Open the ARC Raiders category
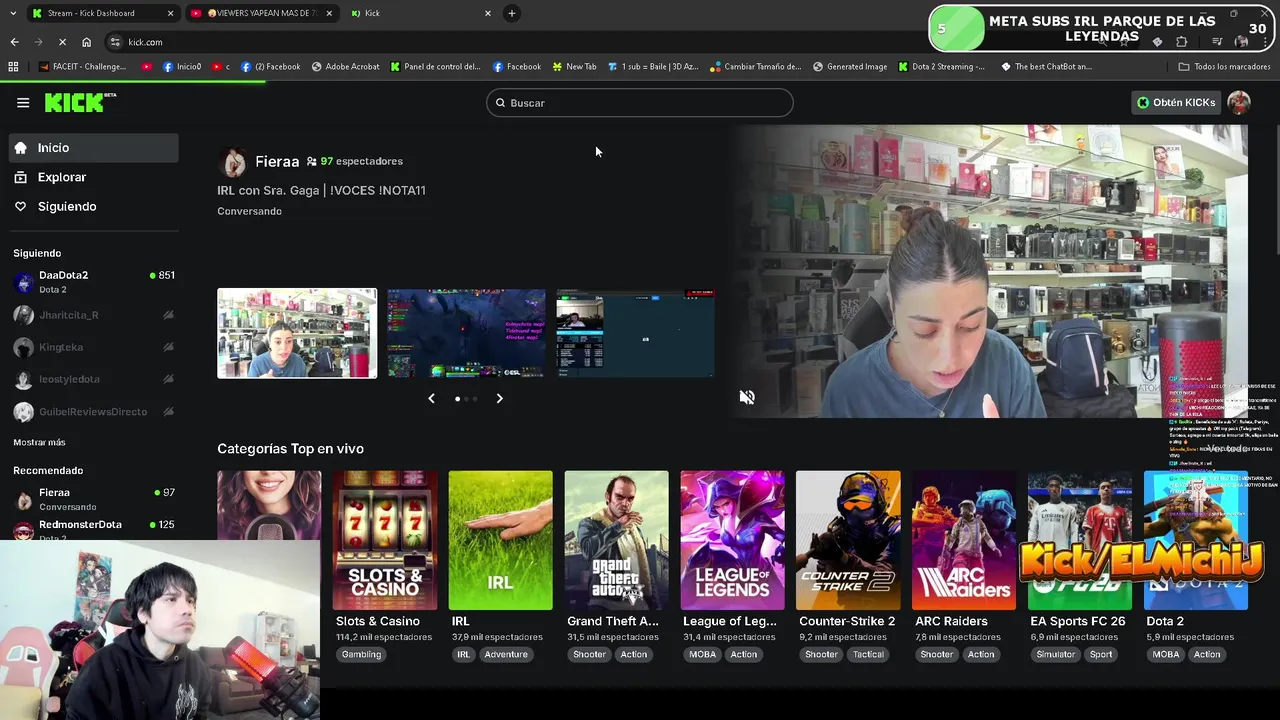Viewport: 1280px width, 720px height. tap(964, 540)
